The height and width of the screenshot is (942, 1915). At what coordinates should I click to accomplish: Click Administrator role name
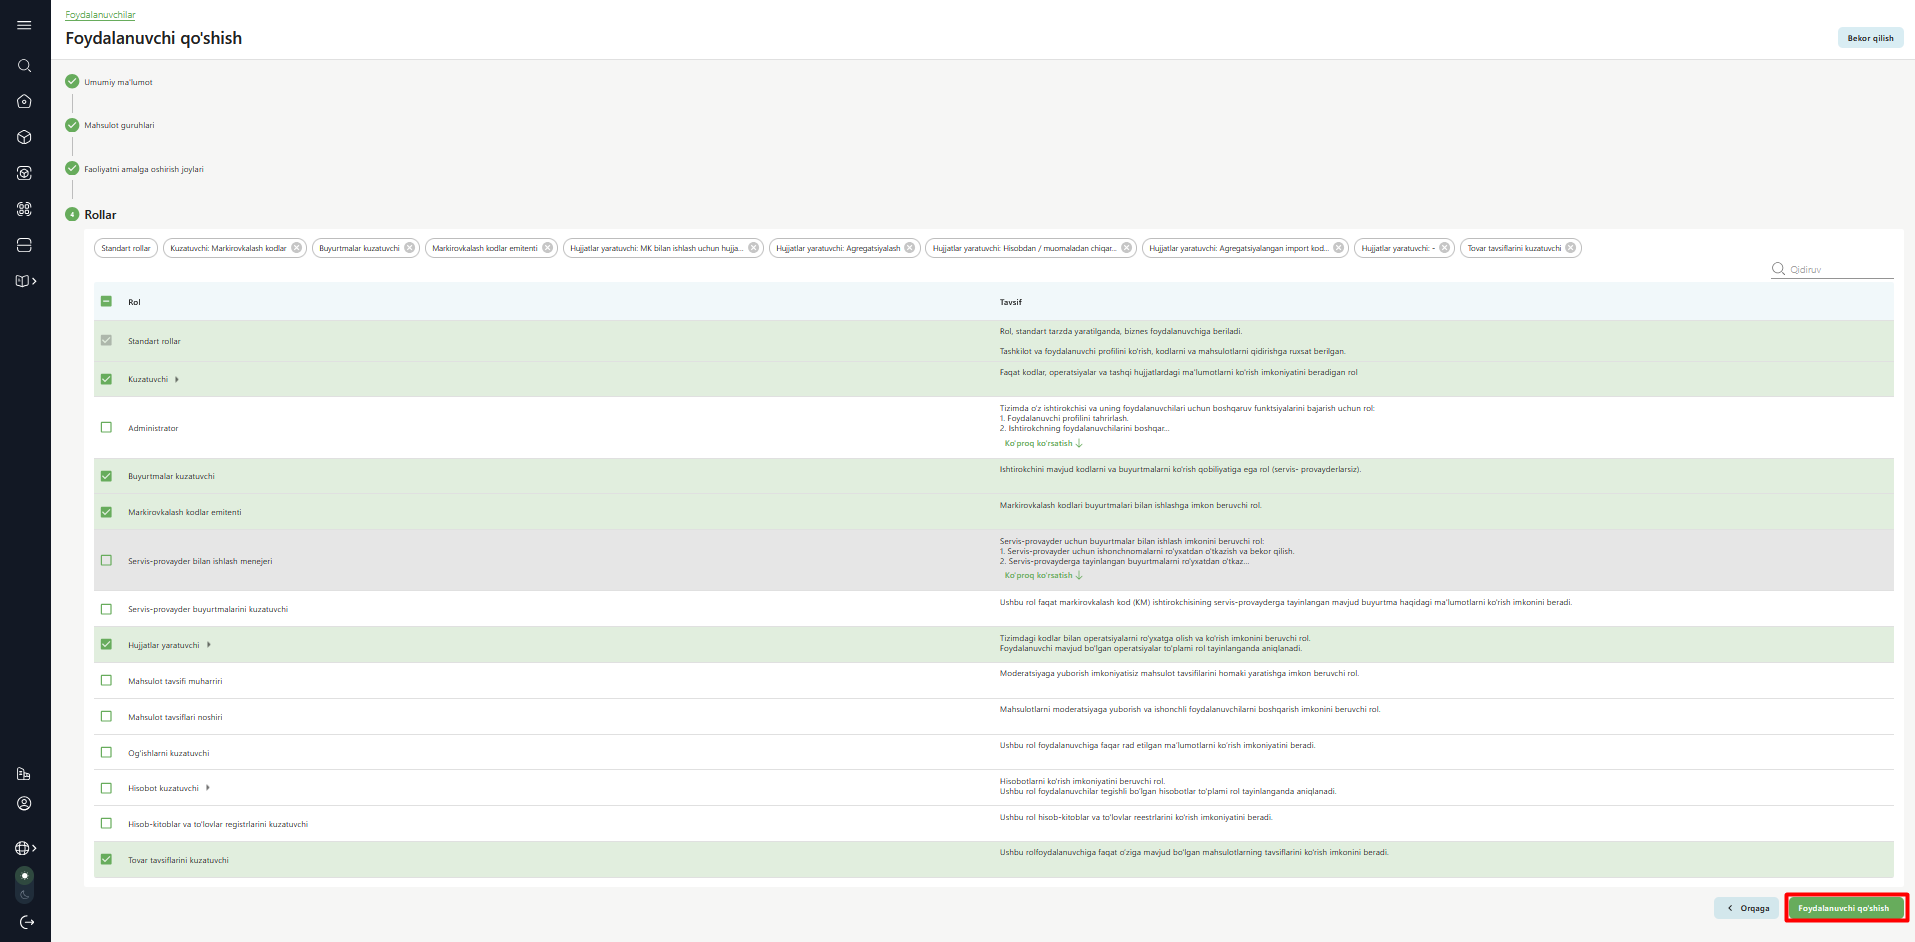pyautogui.click(x=153, y=428)
